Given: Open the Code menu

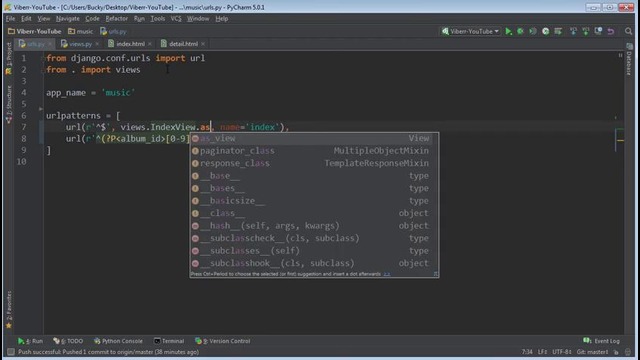Looking at the screenshot, I should pos(92,19).
